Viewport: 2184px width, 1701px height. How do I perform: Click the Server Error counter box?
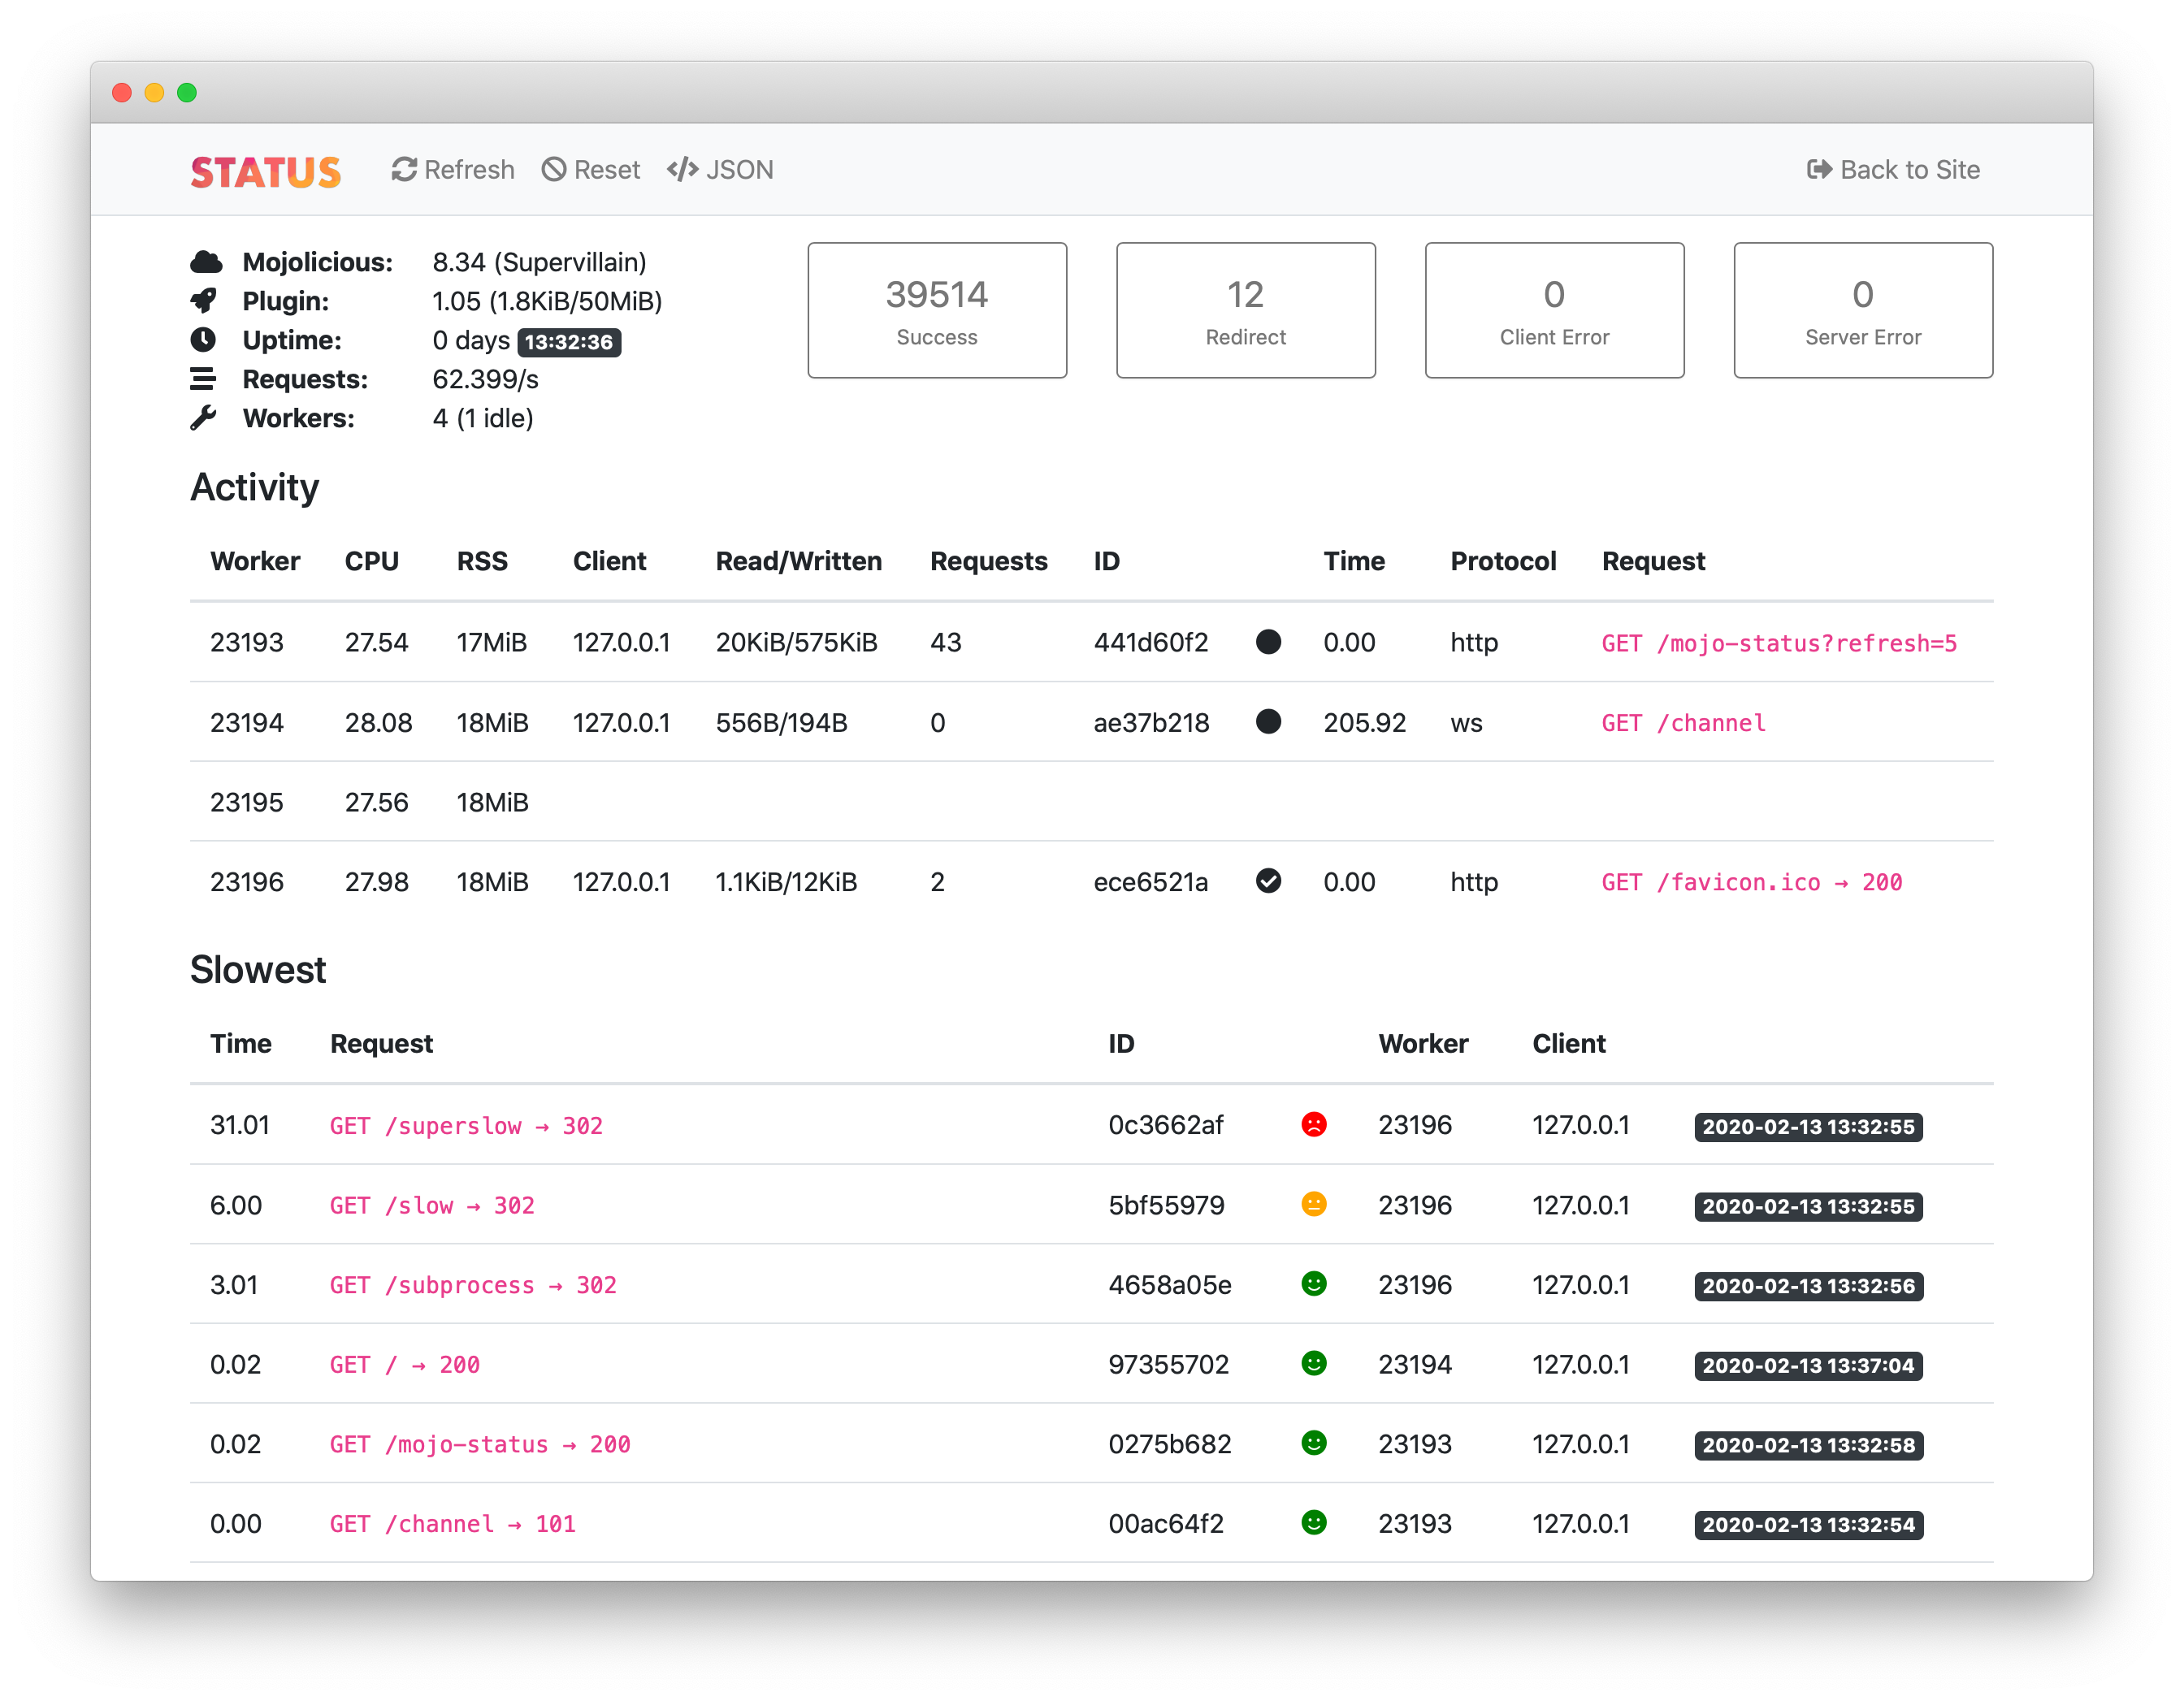[x=1862, y=310]
